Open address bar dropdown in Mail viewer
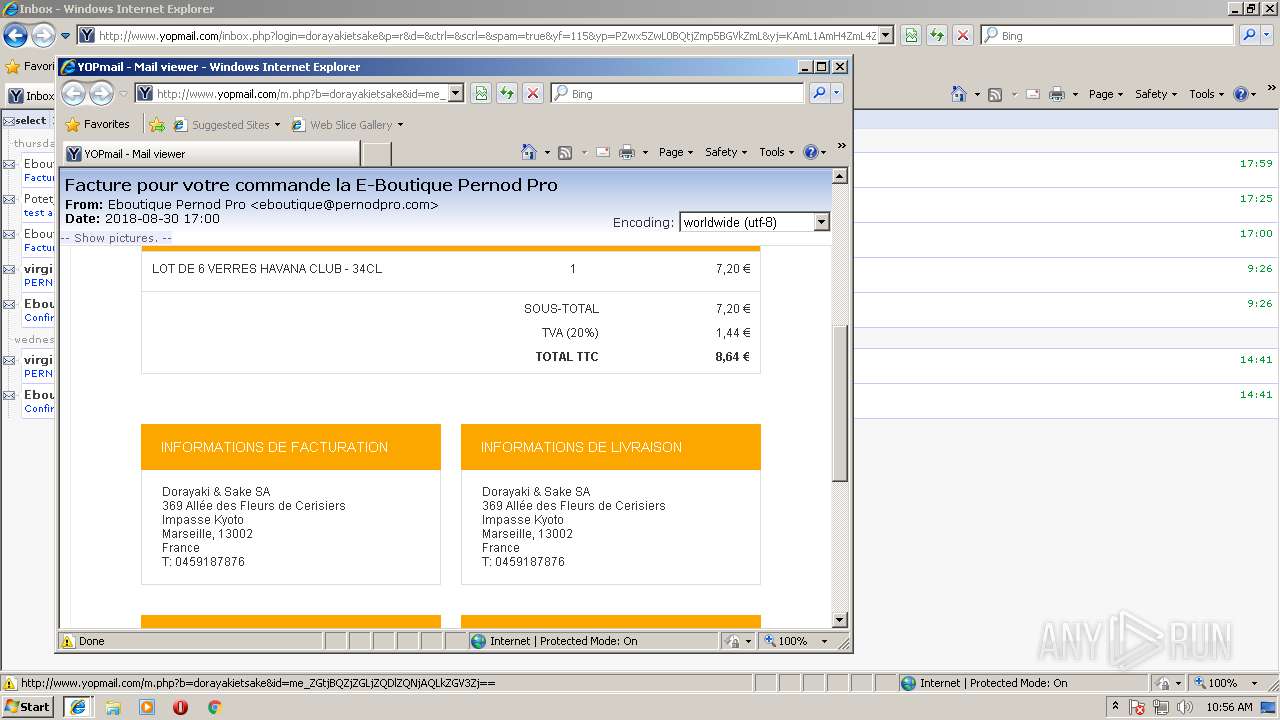This screenshot has height=720, width=1280. pos(456,93)
